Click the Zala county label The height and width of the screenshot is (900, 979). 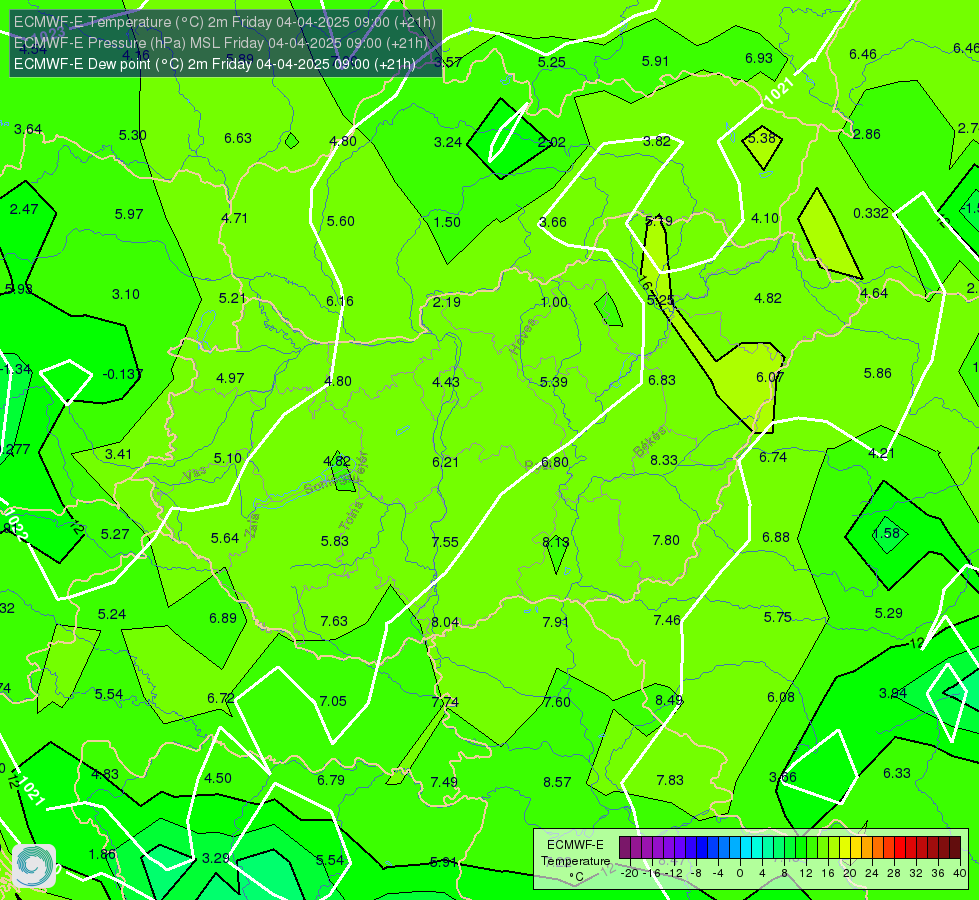(x=252, y=525)
